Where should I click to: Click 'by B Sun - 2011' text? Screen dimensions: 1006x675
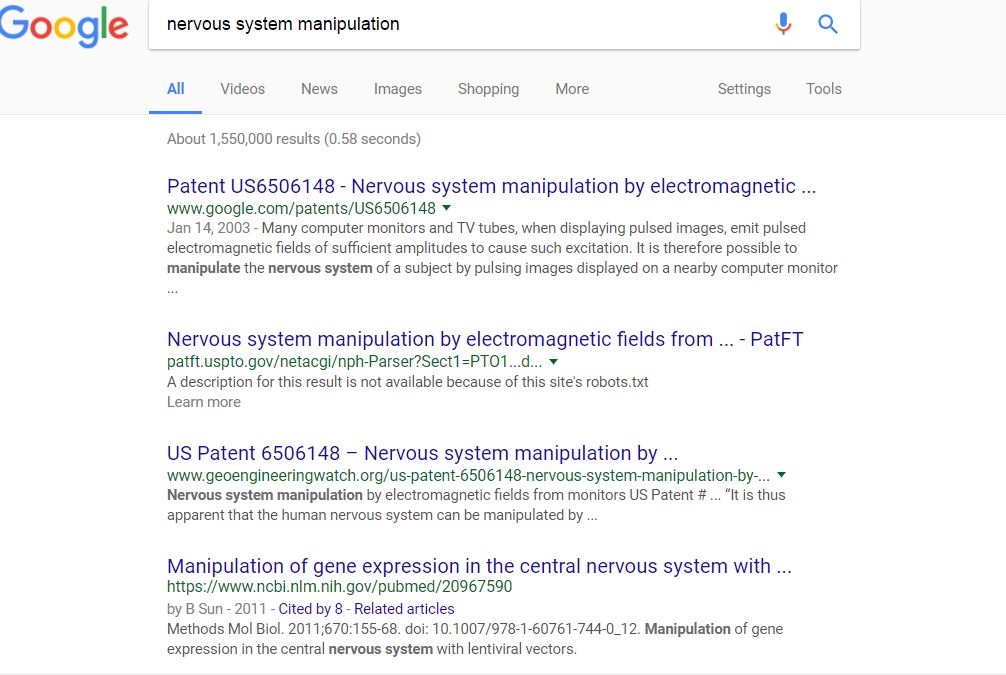[216, 609]
